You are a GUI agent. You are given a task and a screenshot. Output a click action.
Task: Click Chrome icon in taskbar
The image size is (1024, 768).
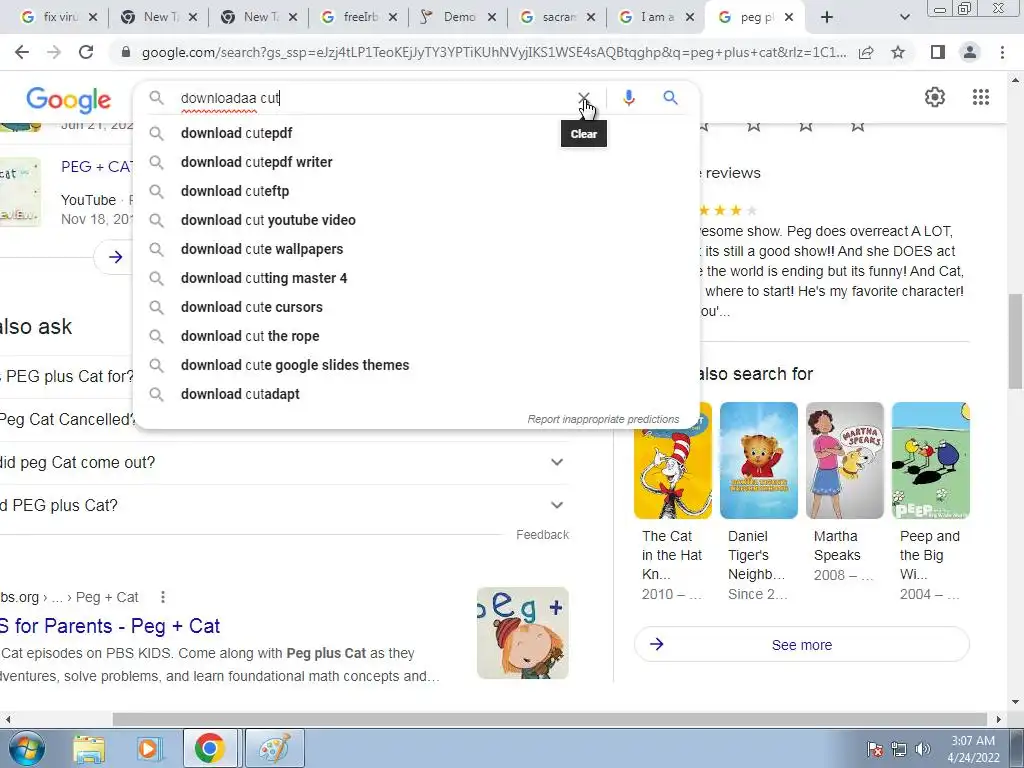pyautogui.click(x=209, y=748)
